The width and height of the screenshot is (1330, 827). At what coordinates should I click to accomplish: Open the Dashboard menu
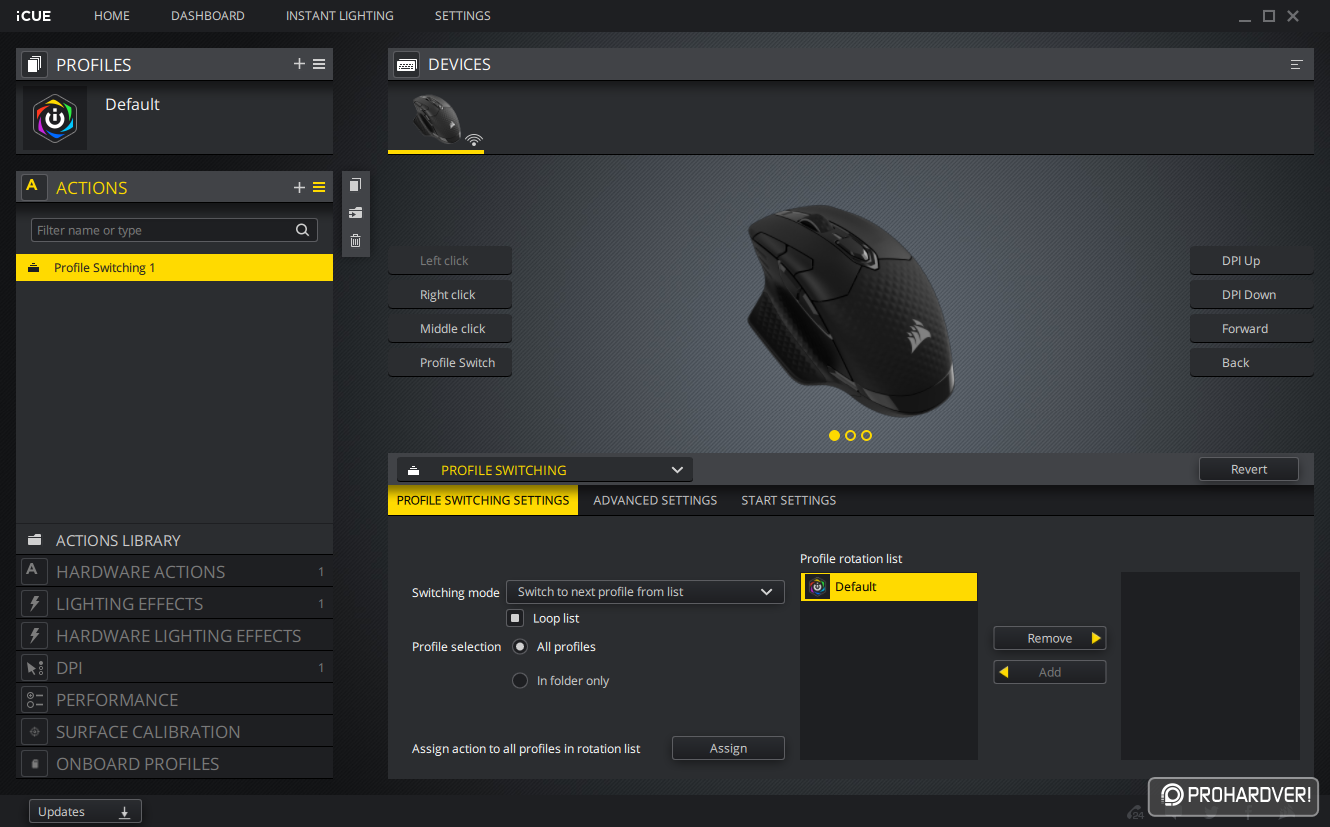pos(208,16)
